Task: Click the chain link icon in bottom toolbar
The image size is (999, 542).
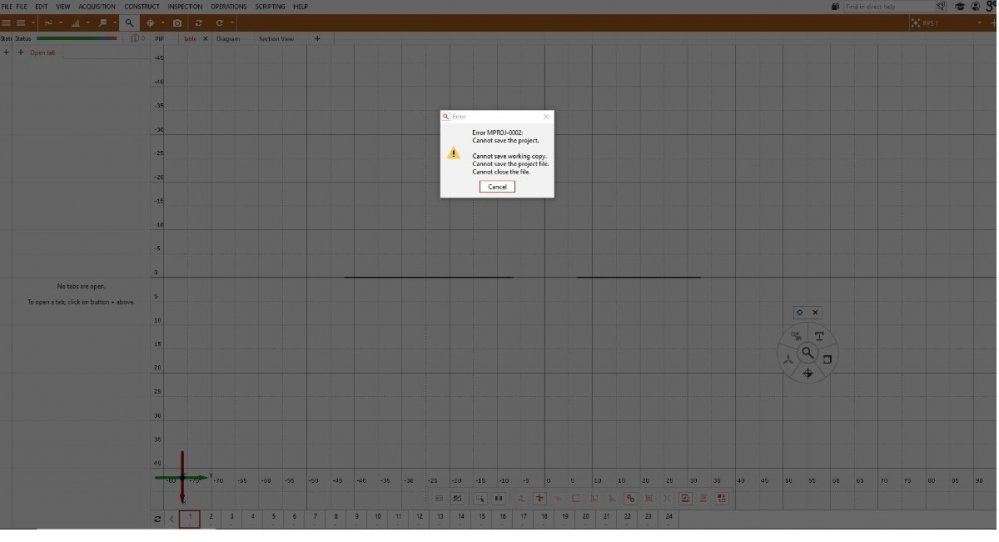Action: pyautogui.click(x=630, y=499)
